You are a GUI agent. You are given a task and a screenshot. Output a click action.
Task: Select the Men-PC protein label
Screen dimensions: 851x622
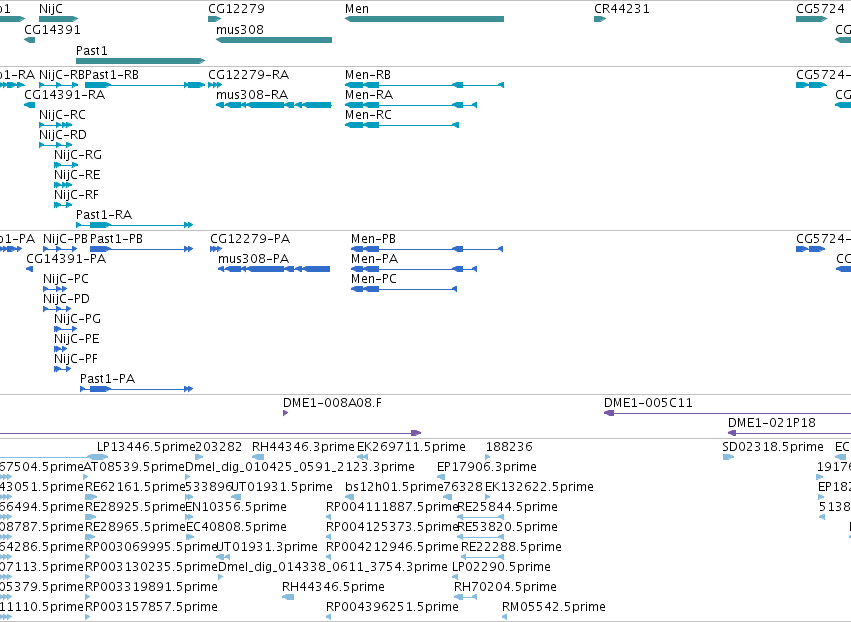pyautogui.click(x=374, y=279)
